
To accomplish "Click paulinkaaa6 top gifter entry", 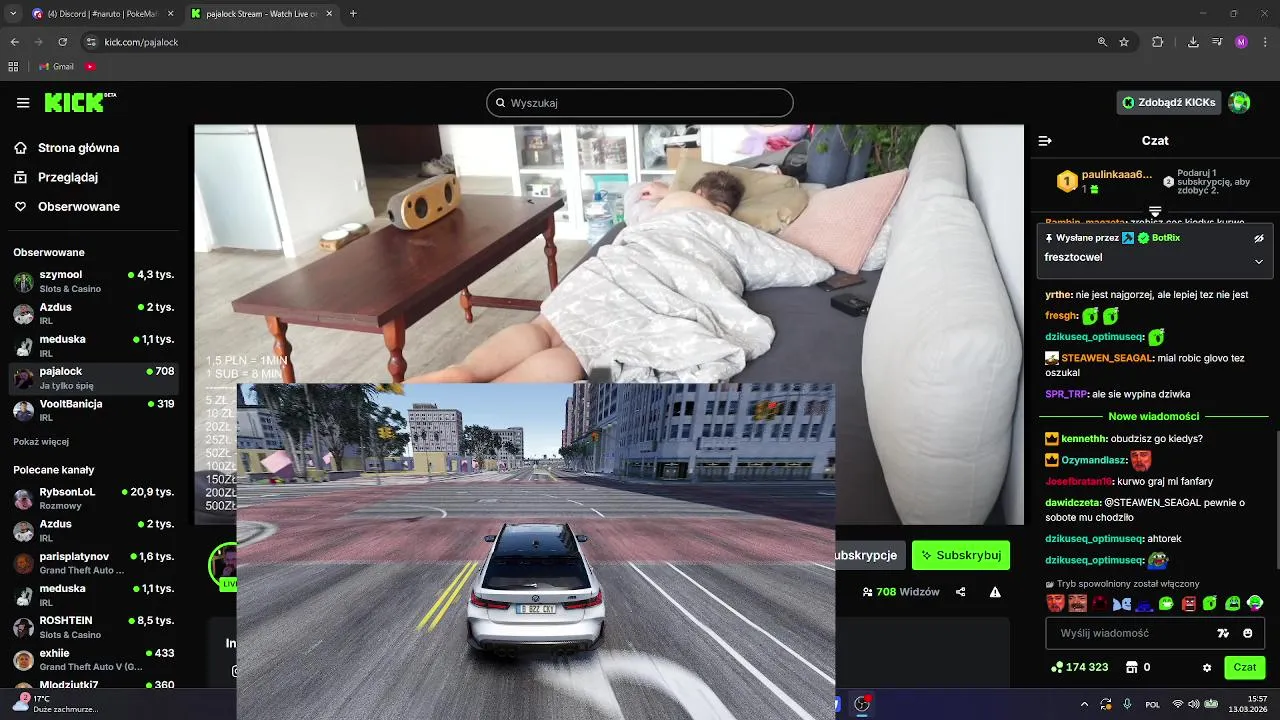I will coord(1105,181).
